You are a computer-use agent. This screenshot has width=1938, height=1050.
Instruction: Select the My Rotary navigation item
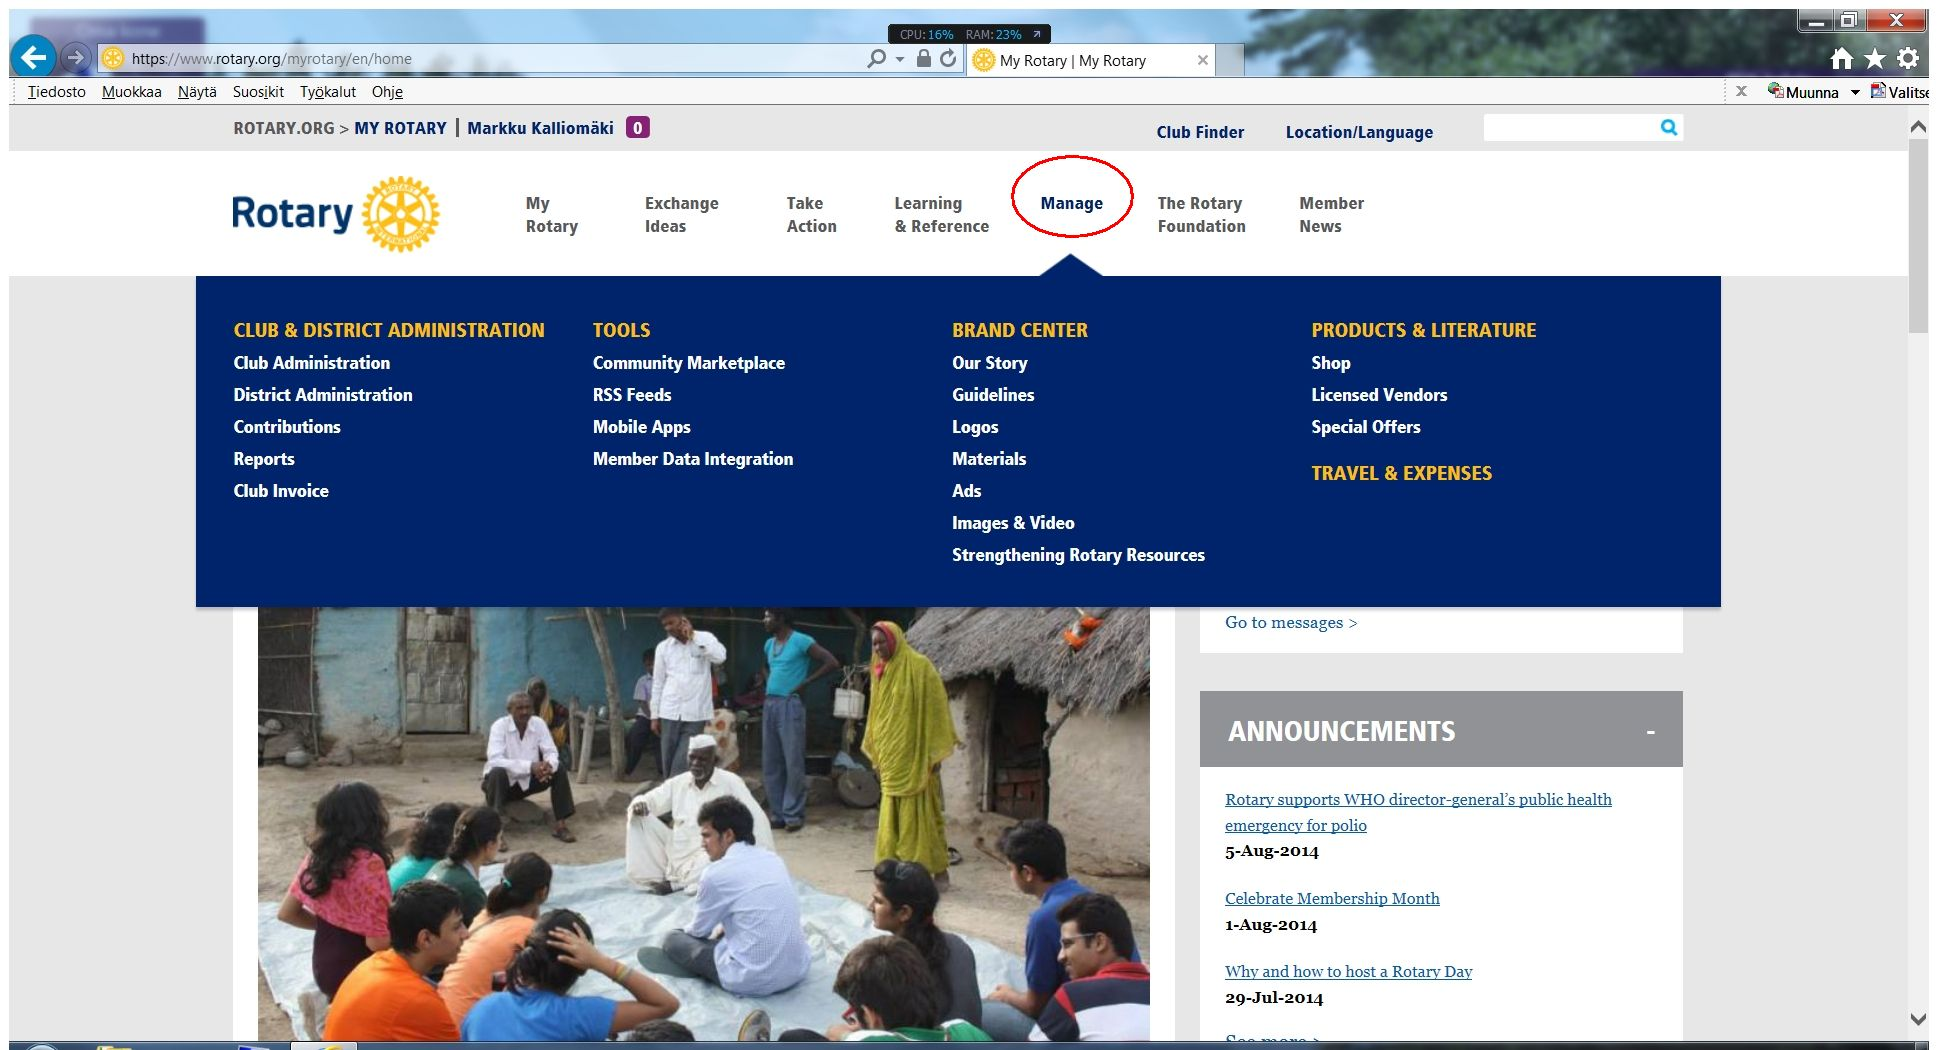(x=552, y=215)
